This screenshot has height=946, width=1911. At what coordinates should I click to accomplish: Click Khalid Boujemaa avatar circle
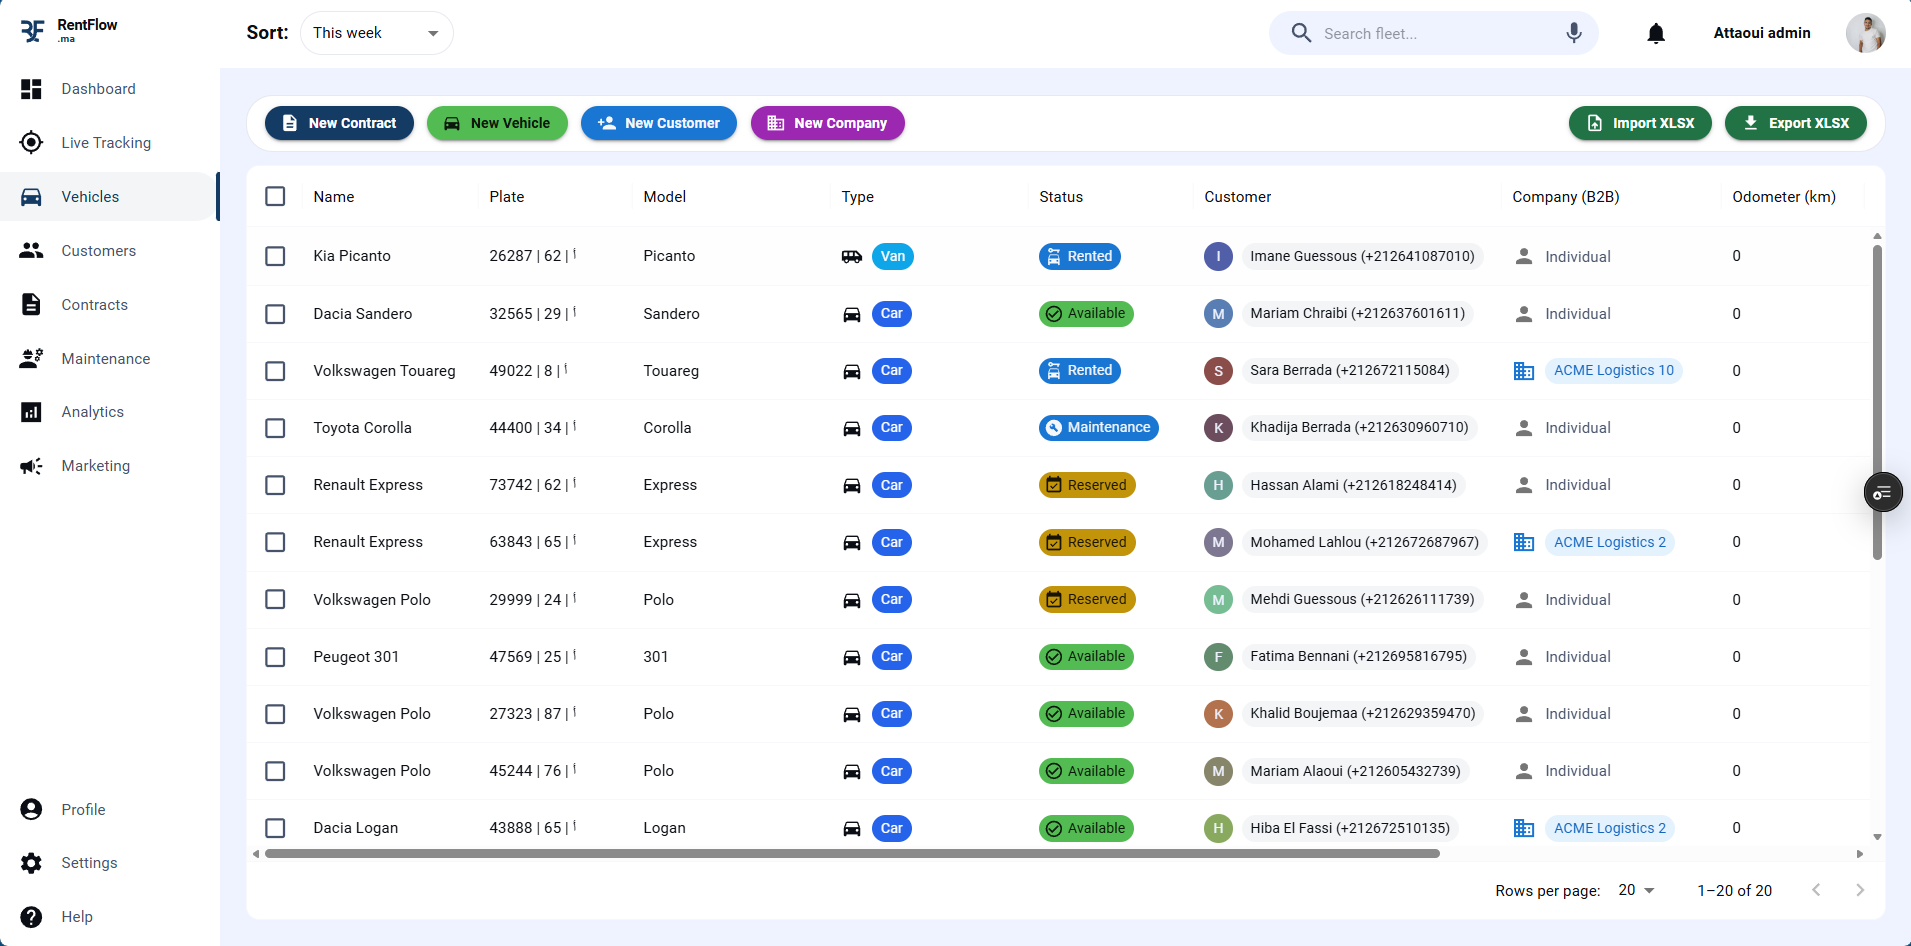(x=1218, y=714)
